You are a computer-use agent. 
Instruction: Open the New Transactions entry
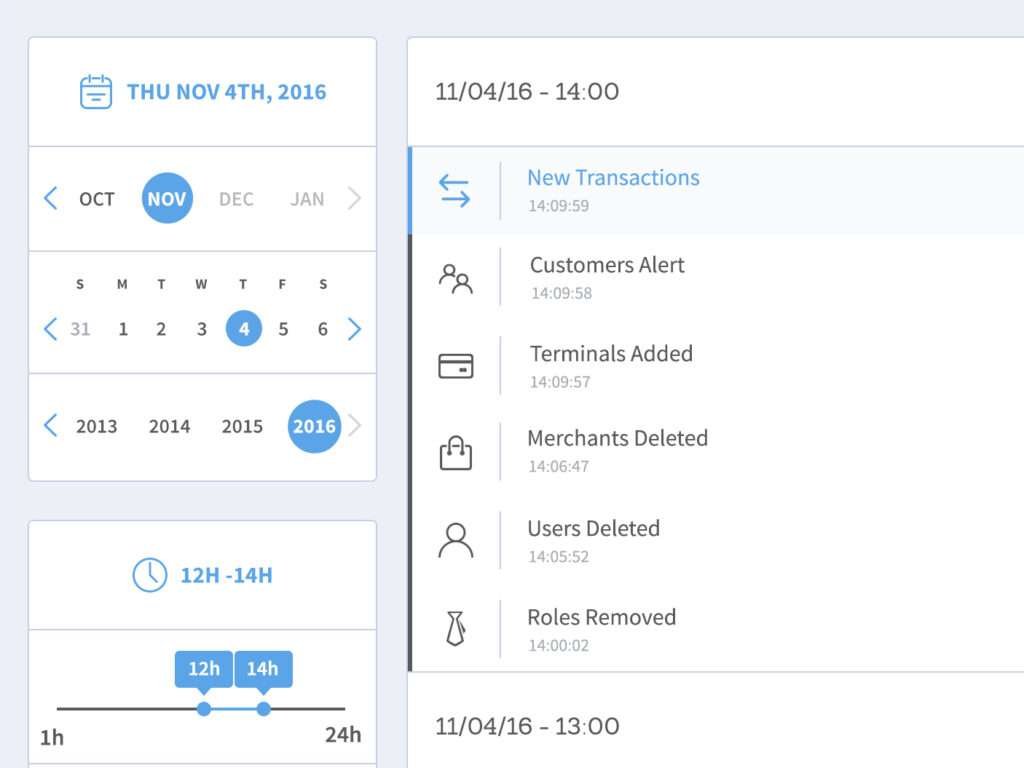(613, 177)
